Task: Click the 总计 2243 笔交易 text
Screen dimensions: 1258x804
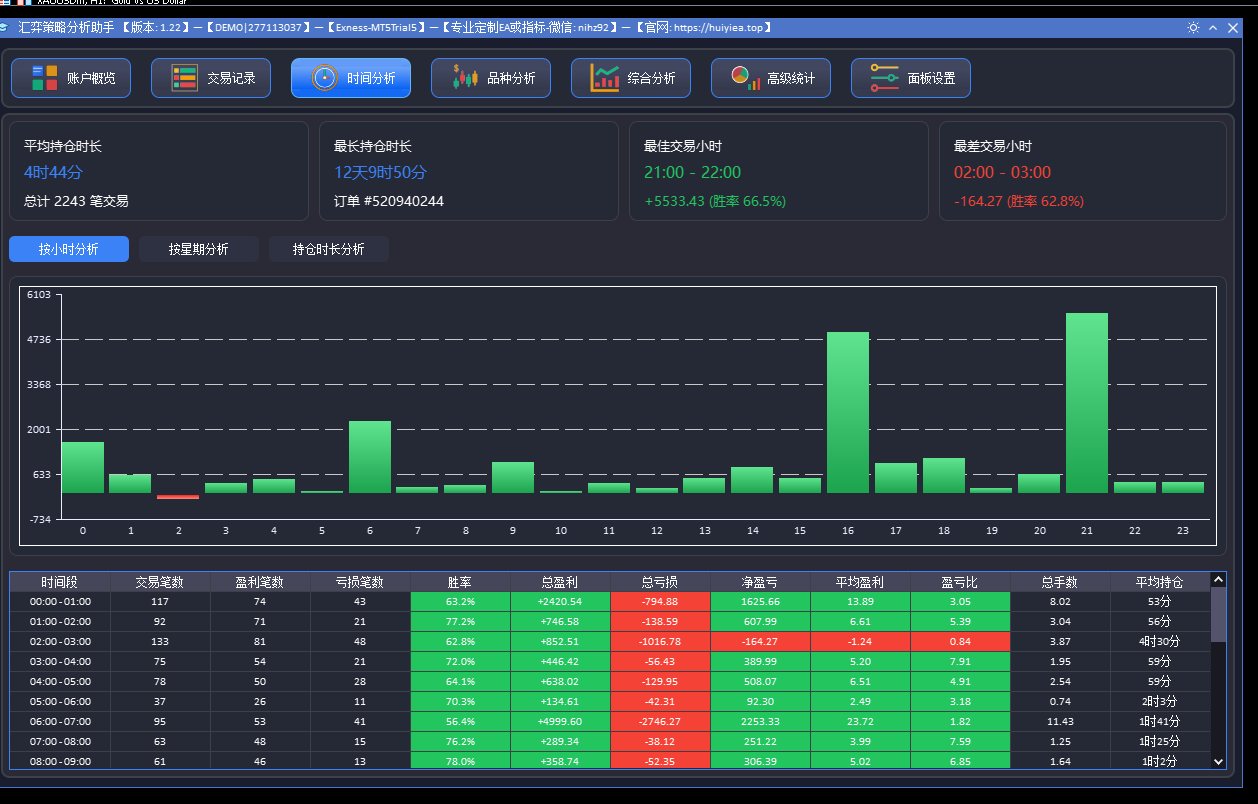Action: pos(76,201)
